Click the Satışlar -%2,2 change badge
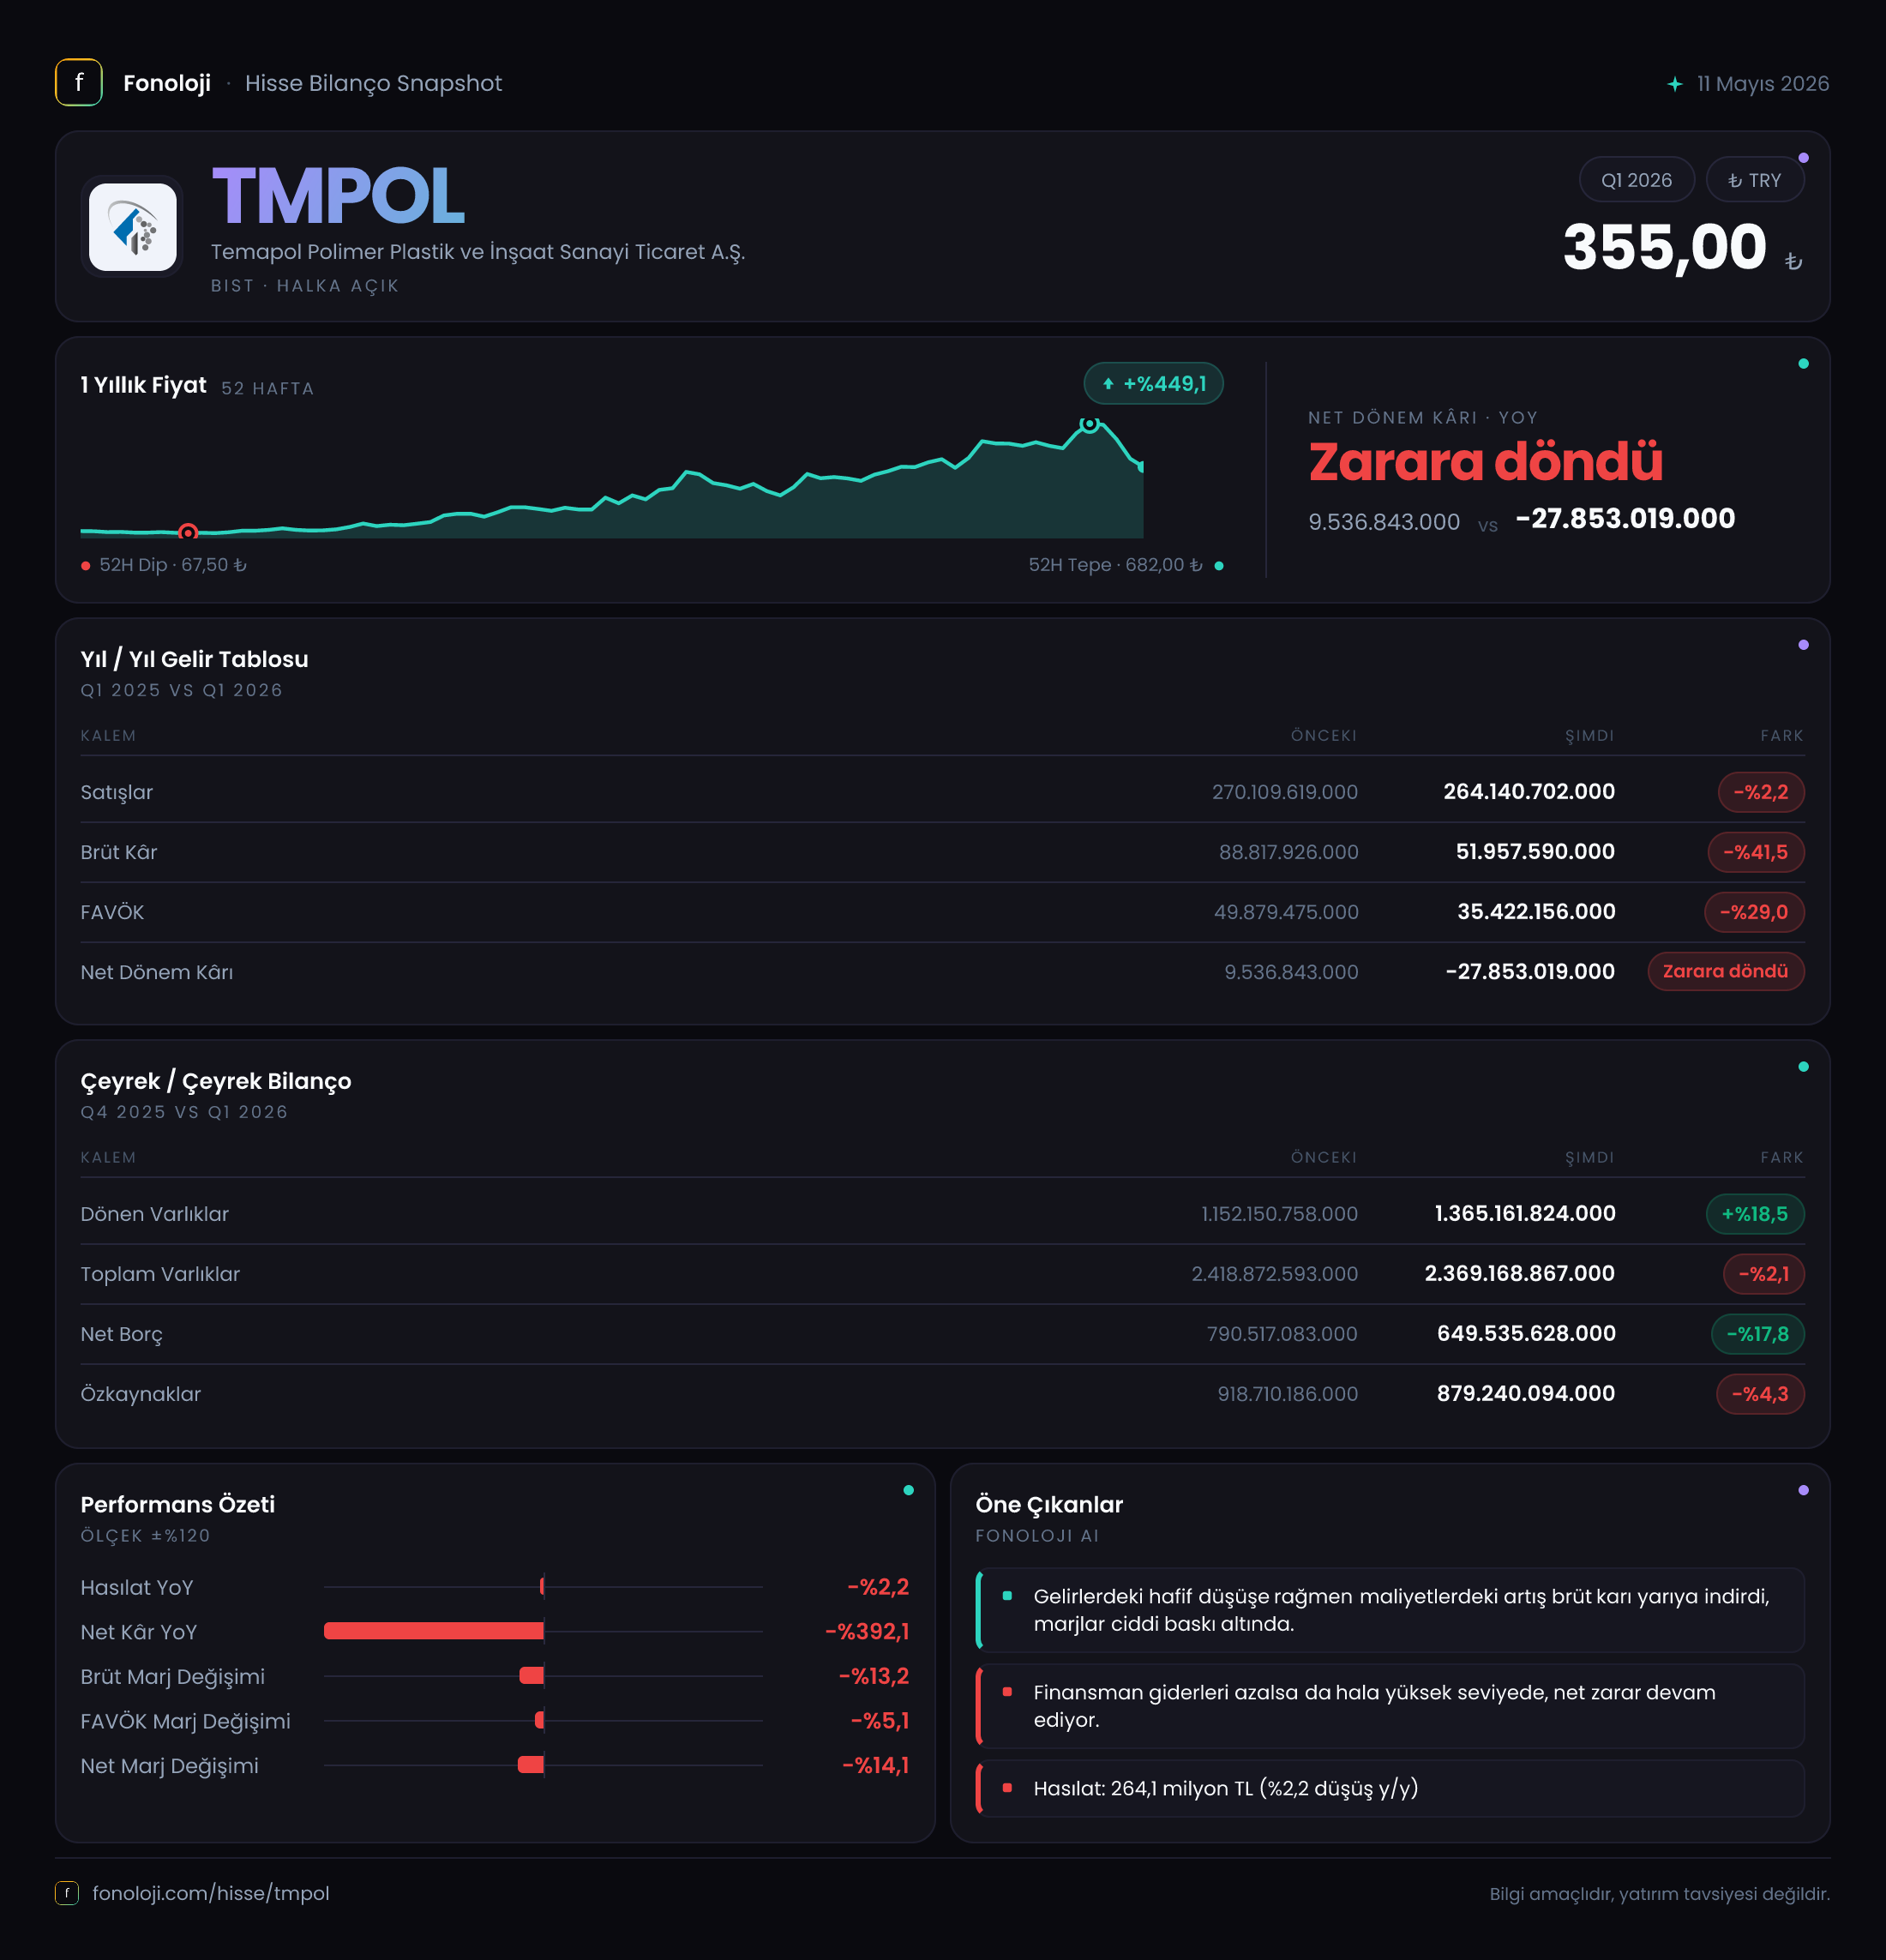This screenshot has width=1886, height=1960. coord(1761,792)
